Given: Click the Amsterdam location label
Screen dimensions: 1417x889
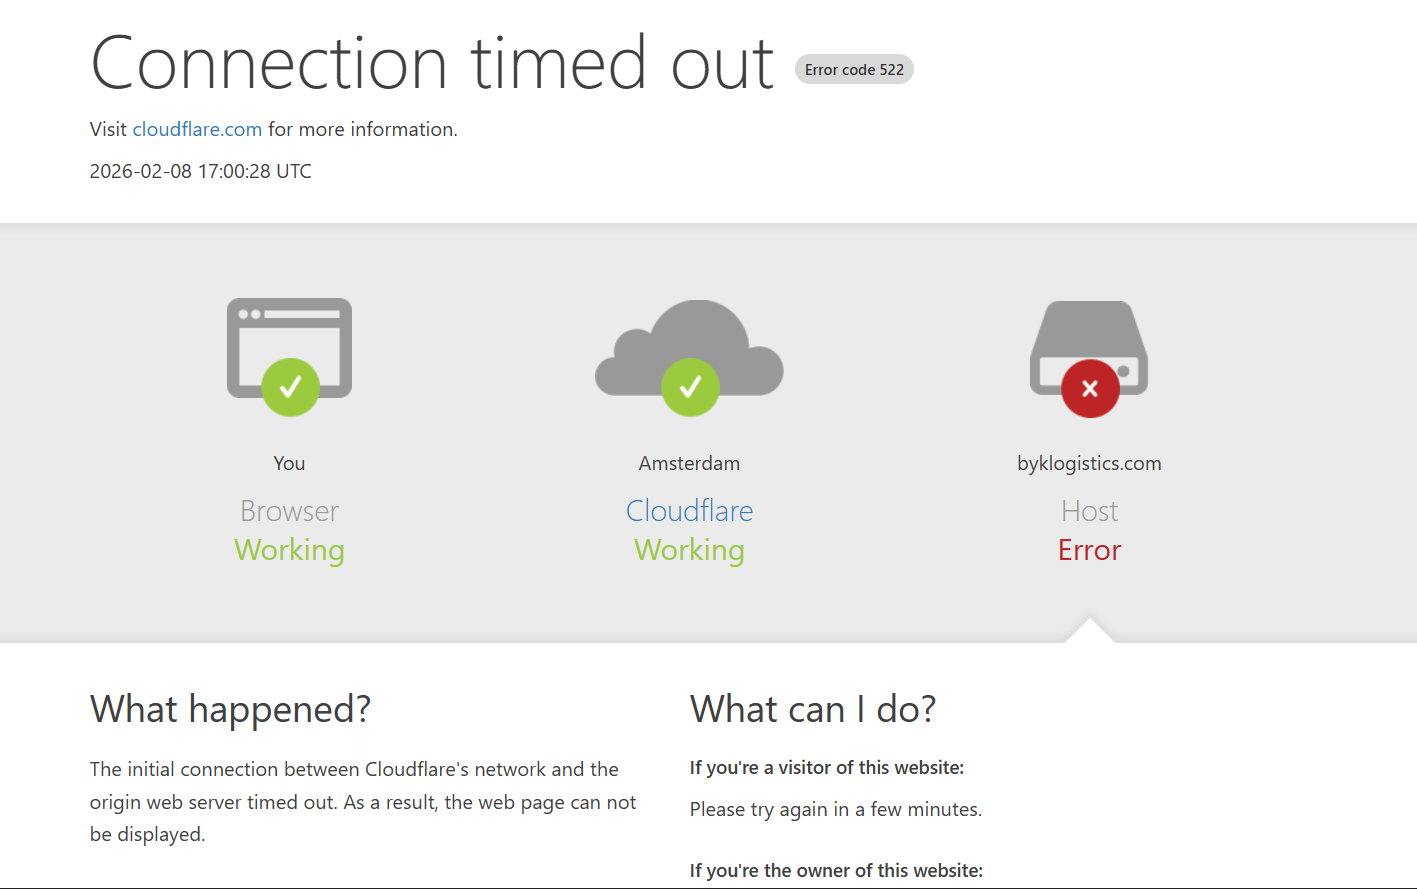Looking at the screenshot, I should [690, 463].
